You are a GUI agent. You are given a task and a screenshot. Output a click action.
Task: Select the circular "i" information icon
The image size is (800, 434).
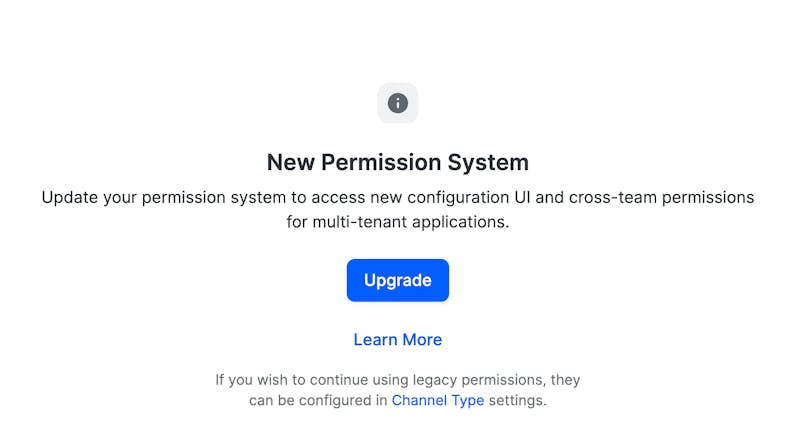coord(398,103)
